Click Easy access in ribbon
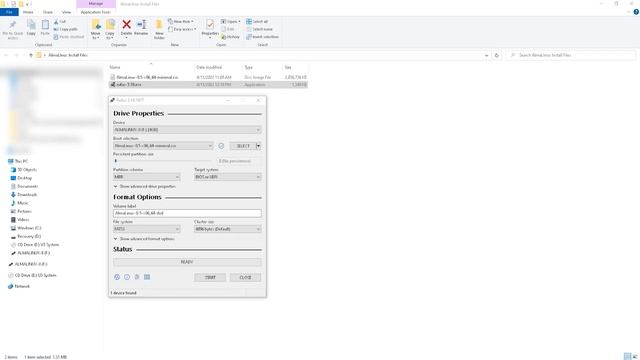Screen dimensions: 640x360 click(182, 29)
